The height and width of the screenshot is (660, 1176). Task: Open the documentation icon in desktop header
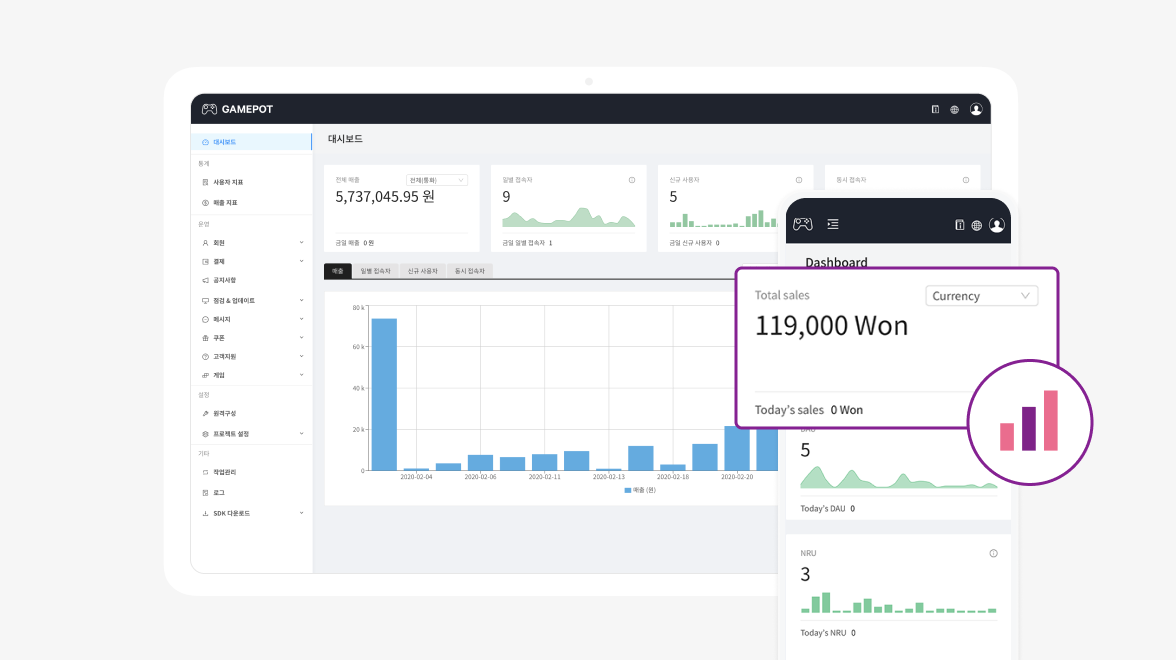(x=935, y=110)
